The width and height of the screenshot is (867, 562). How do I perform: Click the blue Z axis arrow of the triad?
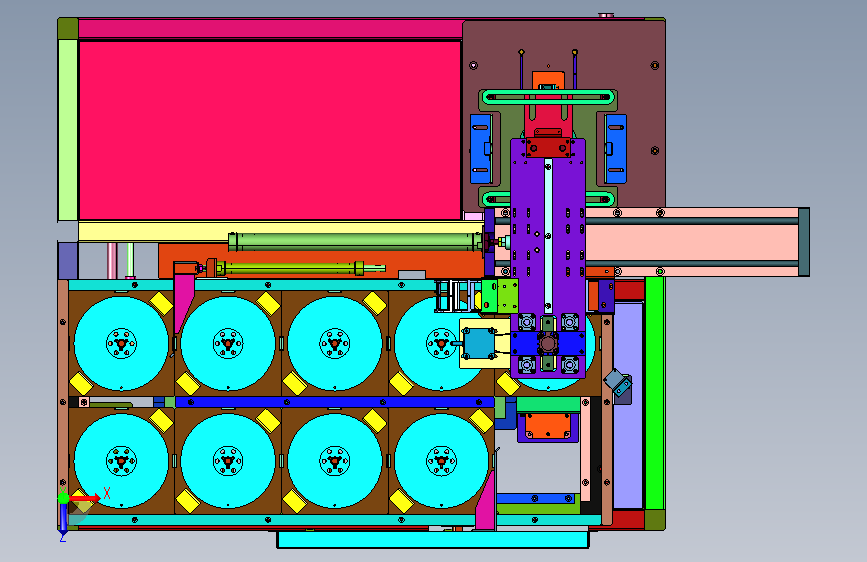63,520
